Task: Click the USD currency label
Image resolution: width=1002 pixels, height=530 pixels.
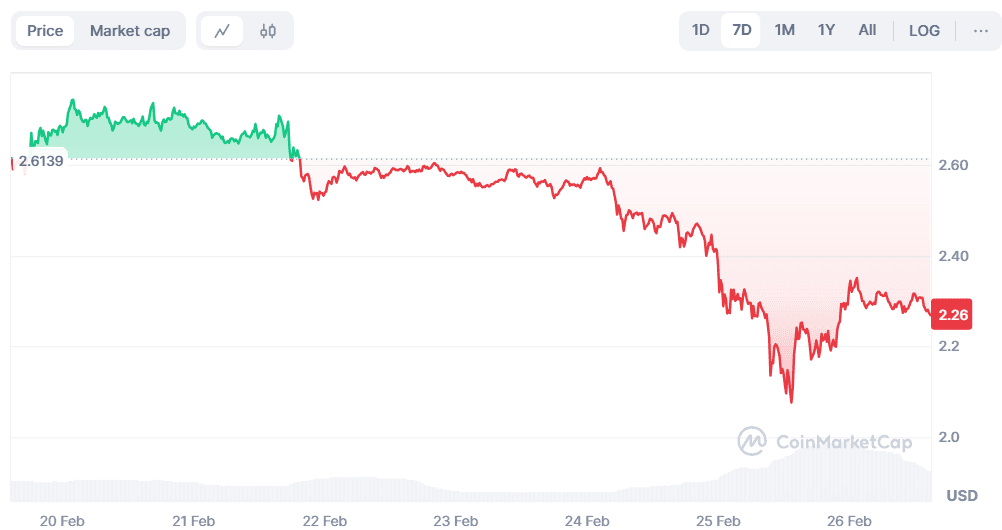Action: [x=962, y=495]
